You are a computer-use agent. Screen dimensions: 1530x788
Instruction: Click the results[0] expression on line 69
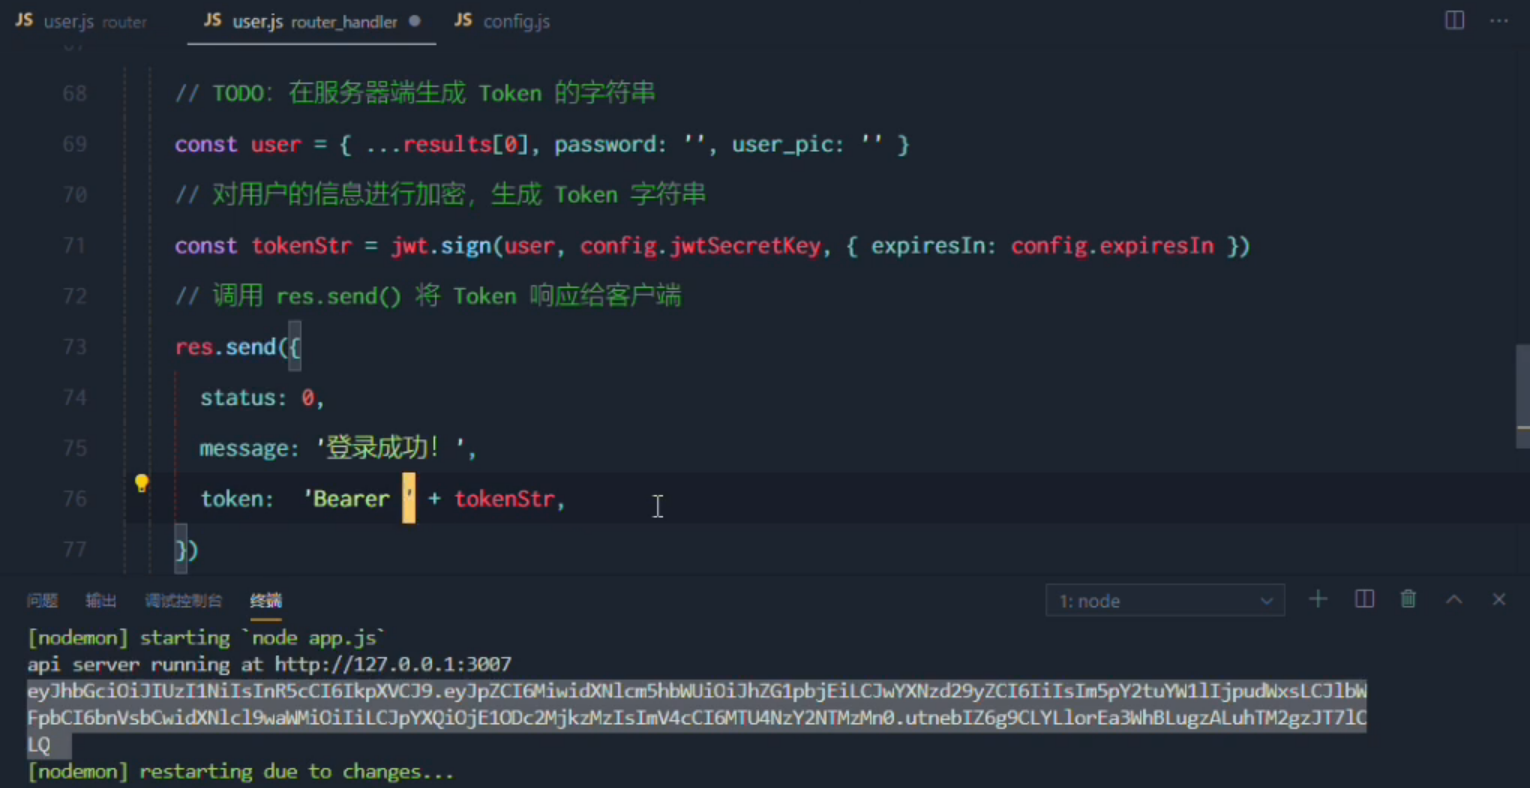click(x=466, y=145)
